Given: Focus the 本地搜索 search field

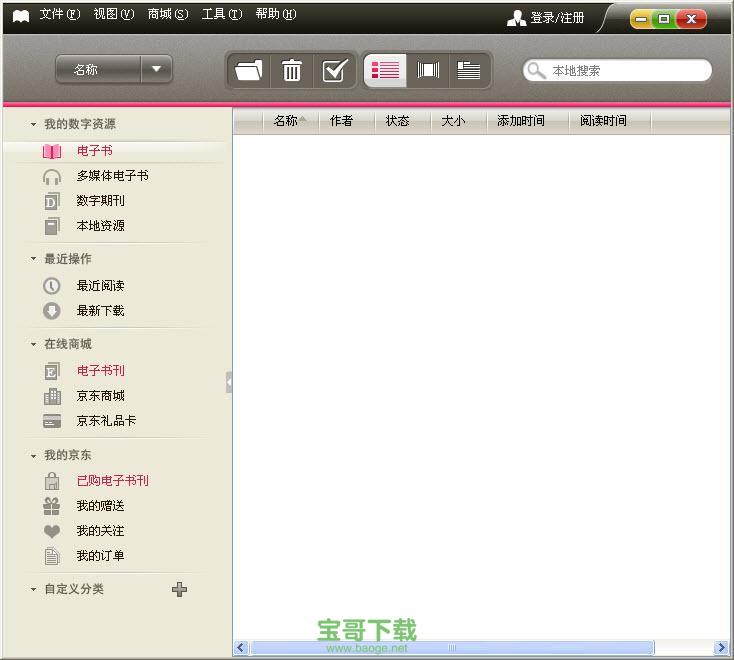Looking at the screenshot, I should point(617,71).
